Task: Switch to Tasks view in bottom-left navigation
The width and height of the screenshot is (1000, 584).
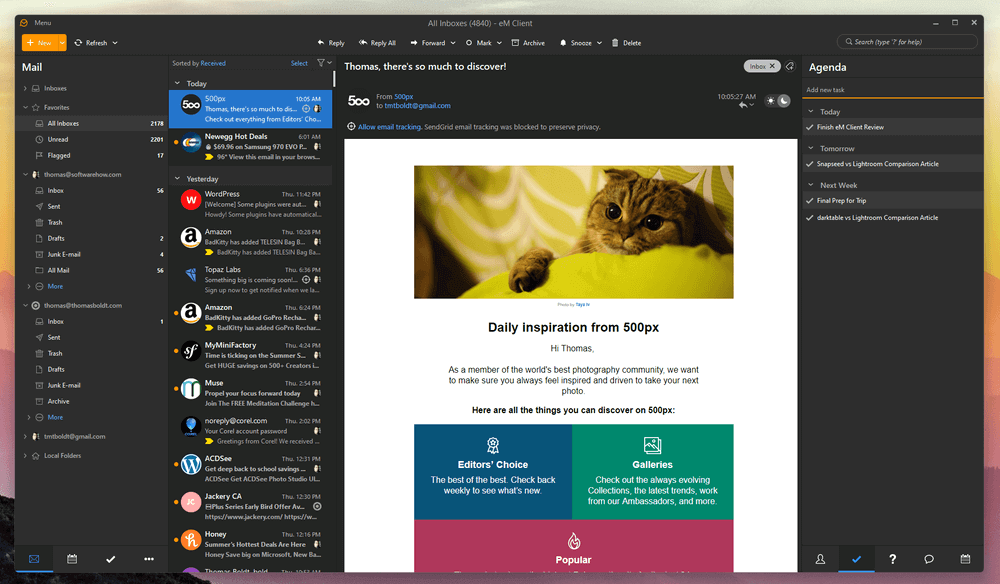Action: pos(110,559)
